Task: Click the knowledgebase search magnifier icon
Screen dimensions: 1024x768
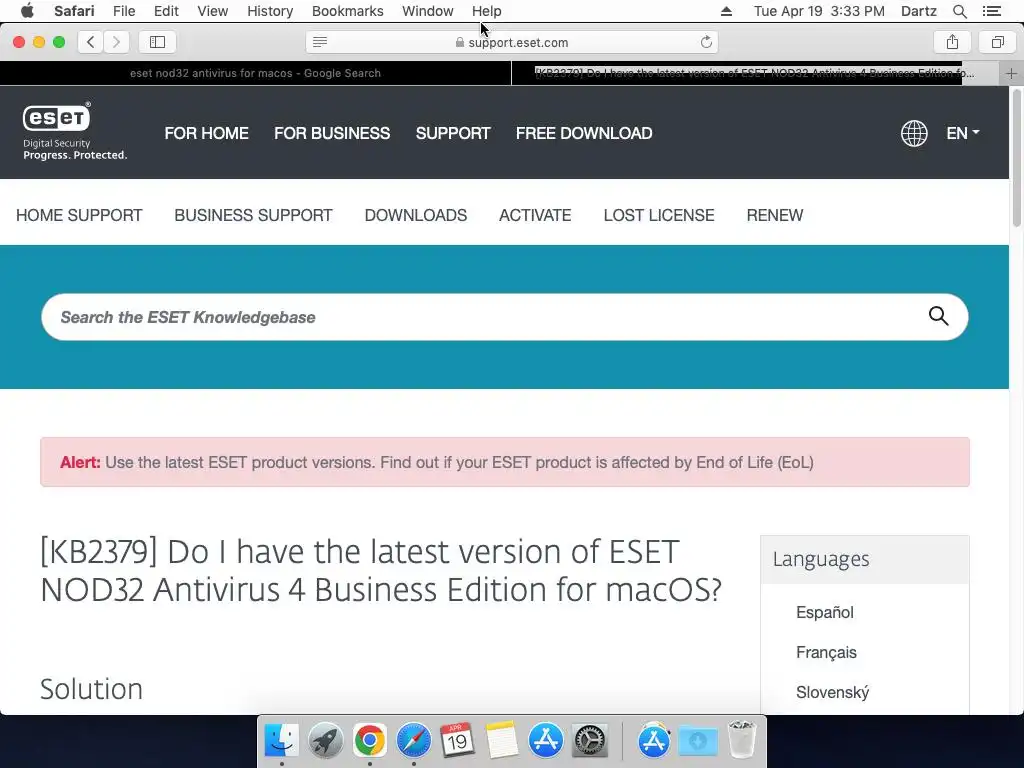Action: pos(938,317)
